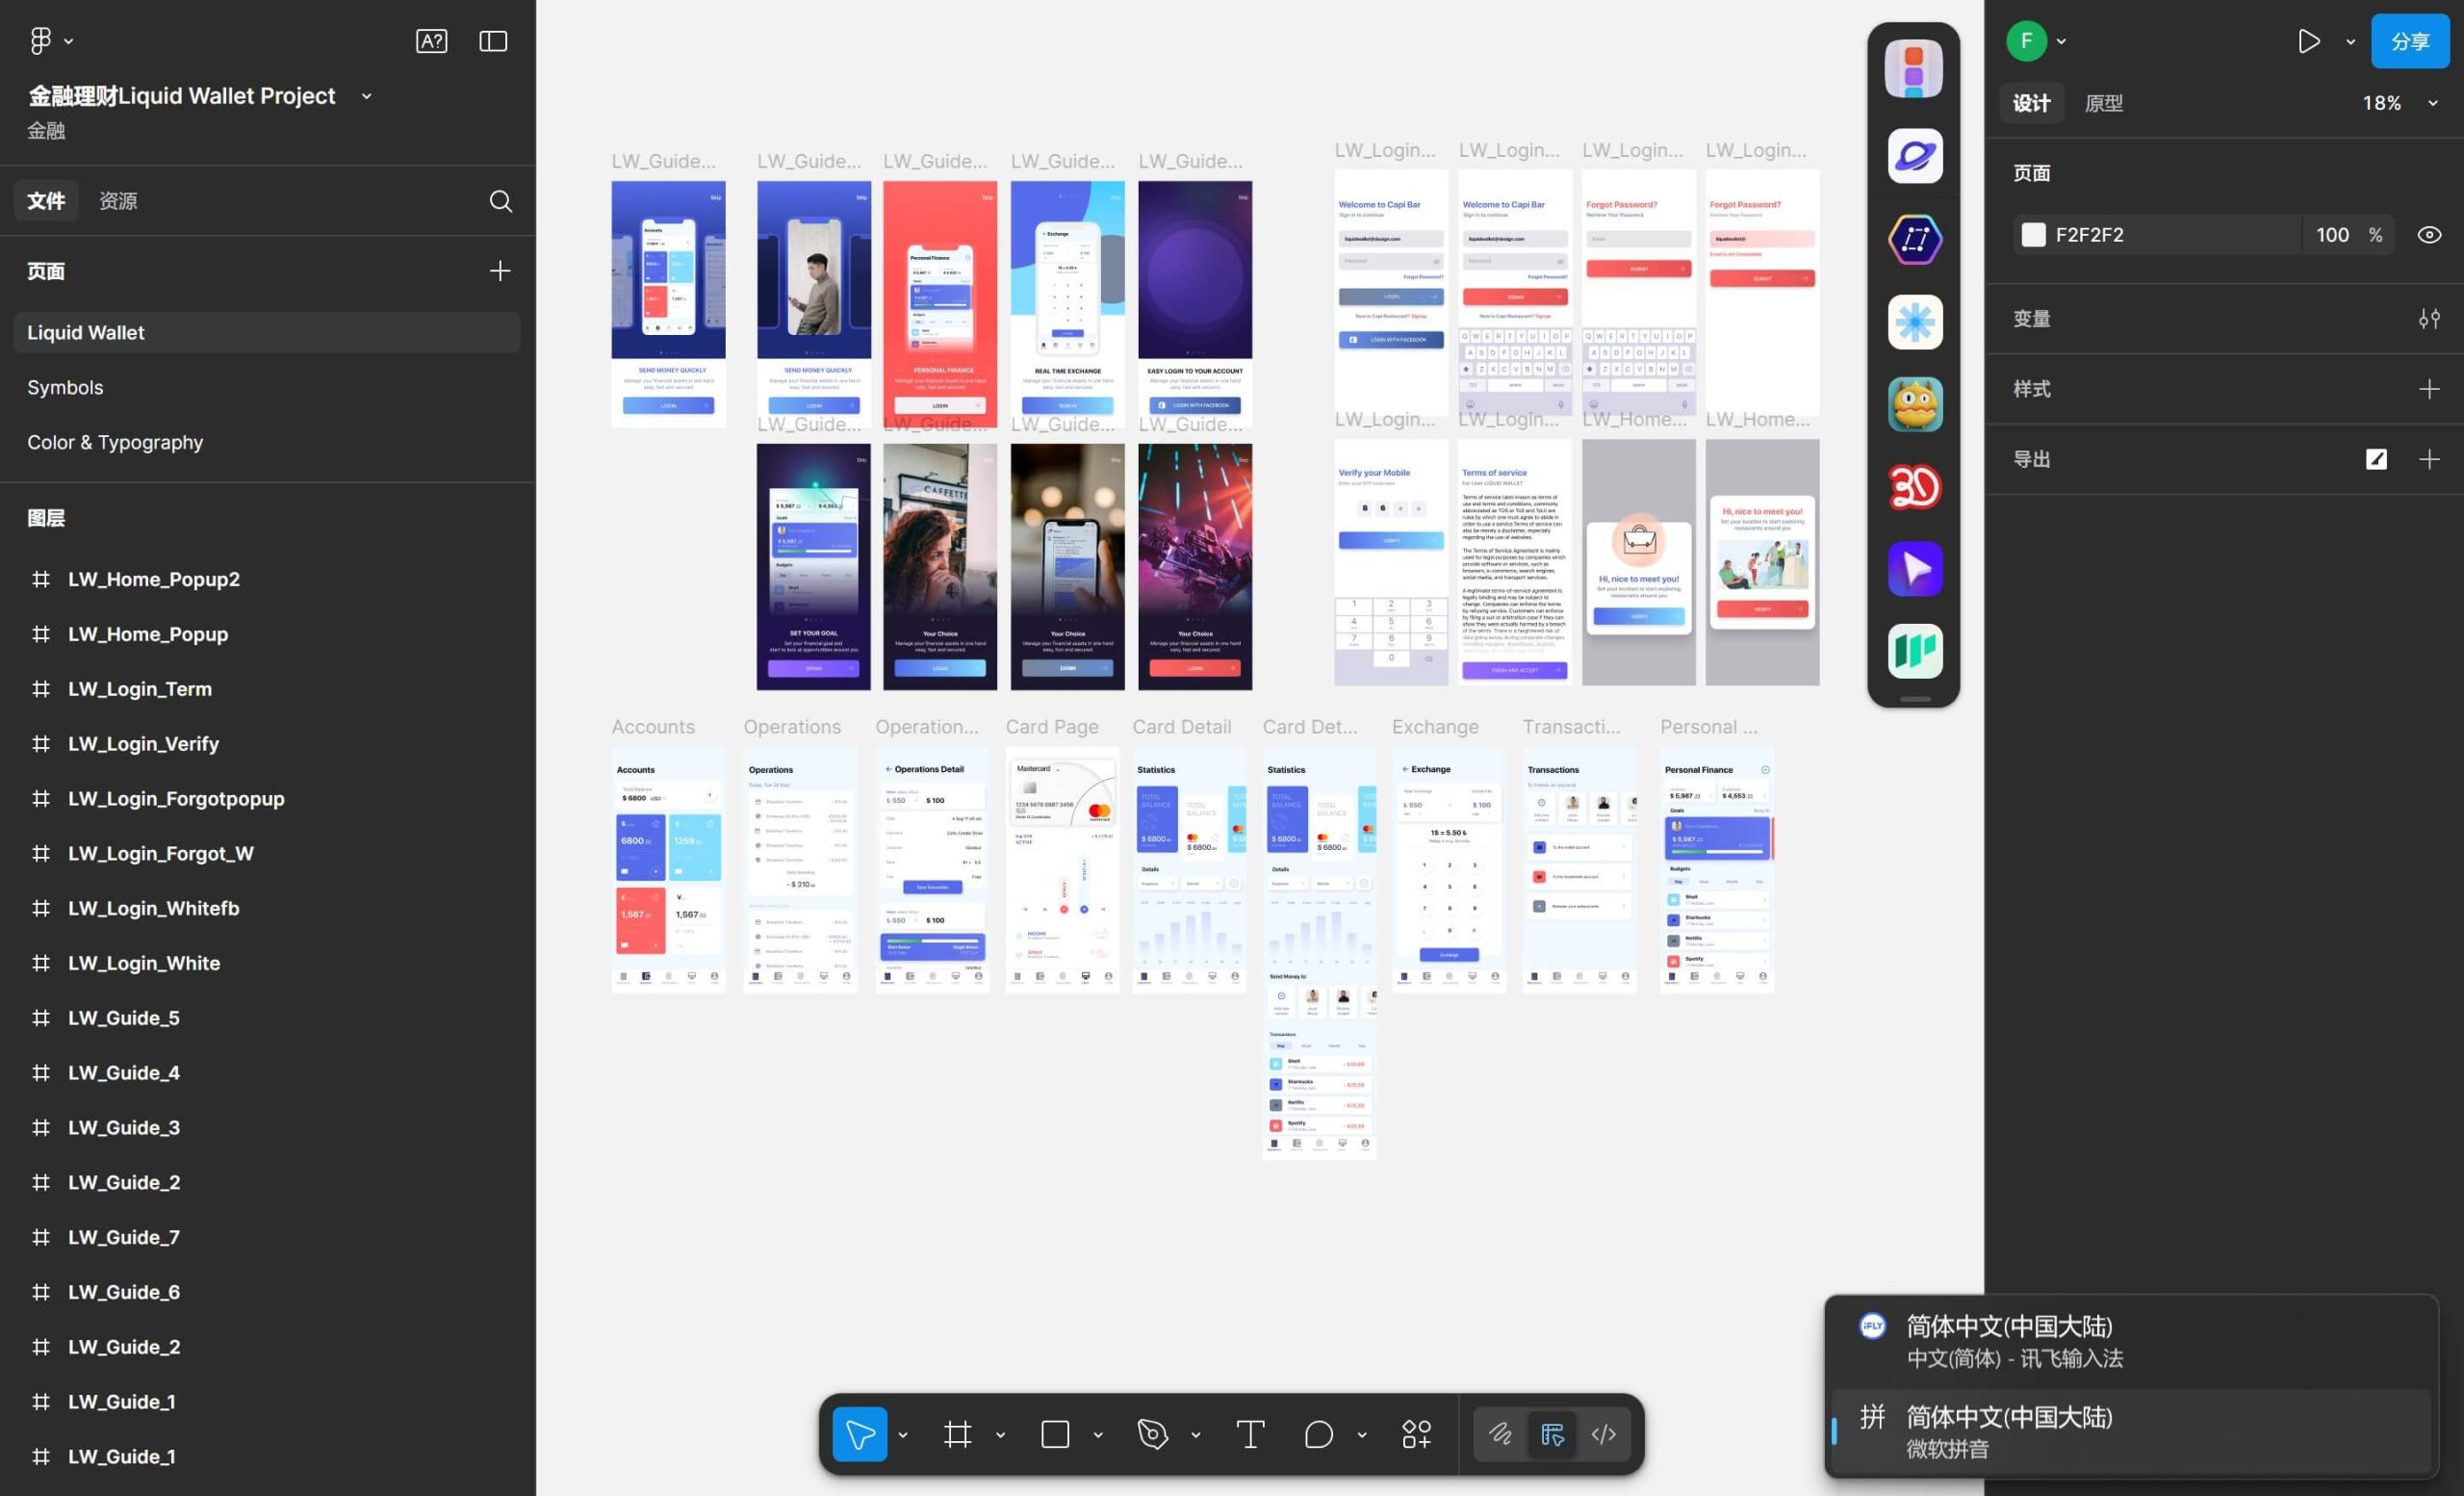The image size is (2464, 1496).
Task: Switch to Dev Mode code toggle
Action: tap(1603, 1434)
